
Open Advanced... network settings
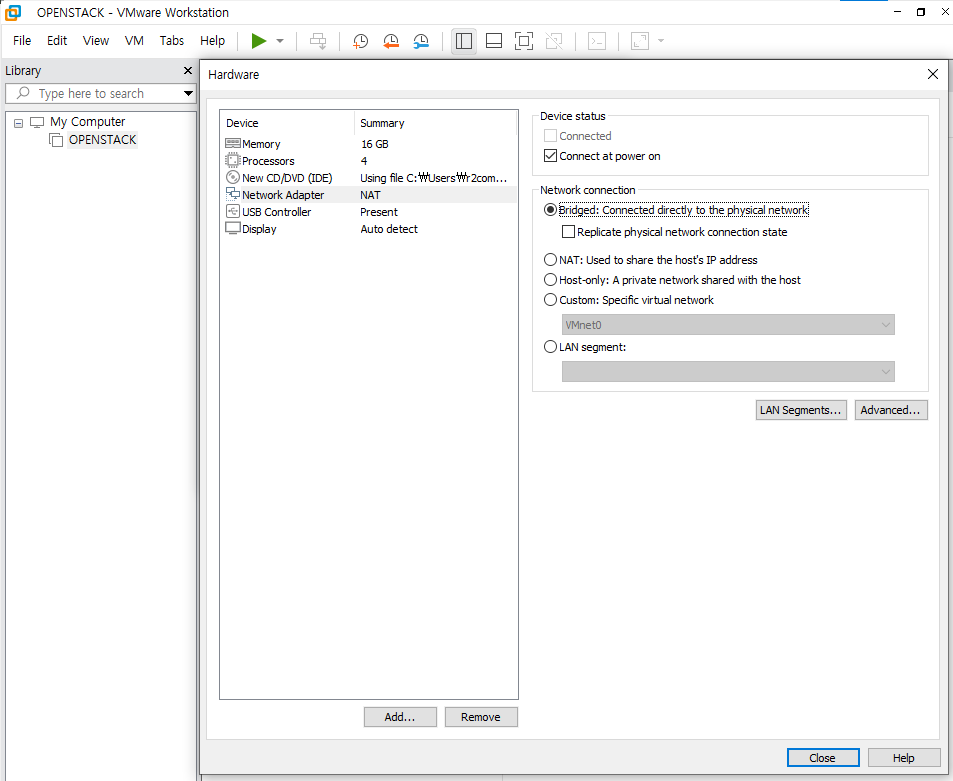891,410
